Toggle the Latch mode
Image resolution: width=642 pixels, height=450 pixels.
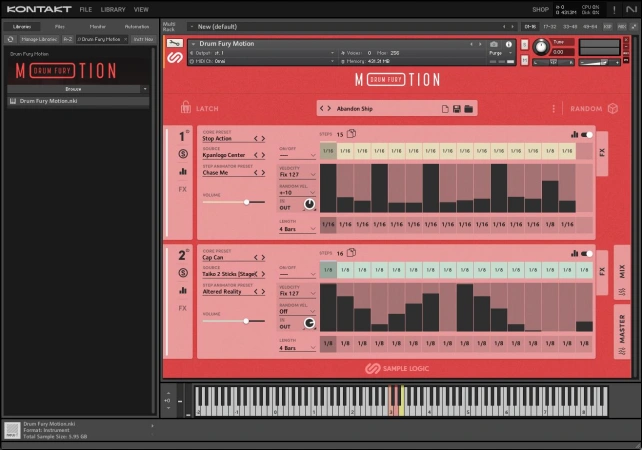coord(199,108)
